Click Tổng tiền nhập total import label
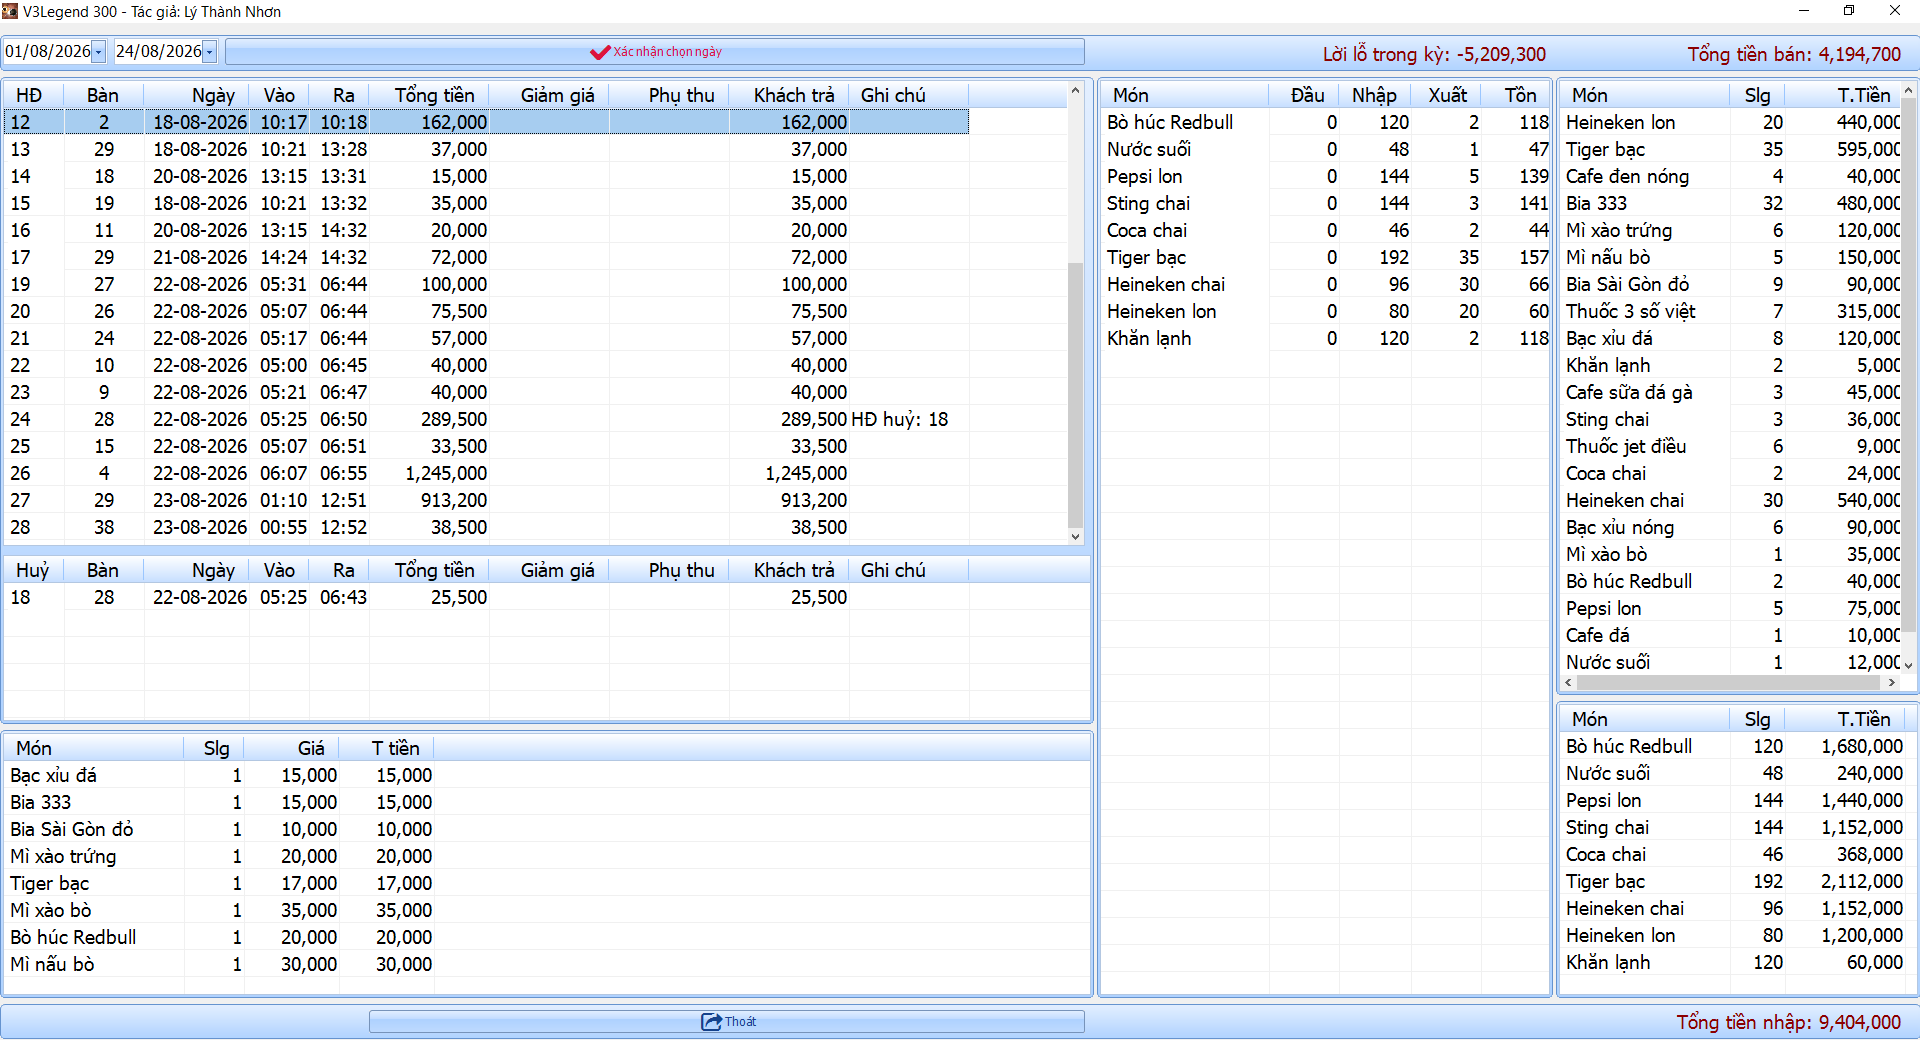This screenshot has width=1920, height=1040. [x=1789, y=1022]
